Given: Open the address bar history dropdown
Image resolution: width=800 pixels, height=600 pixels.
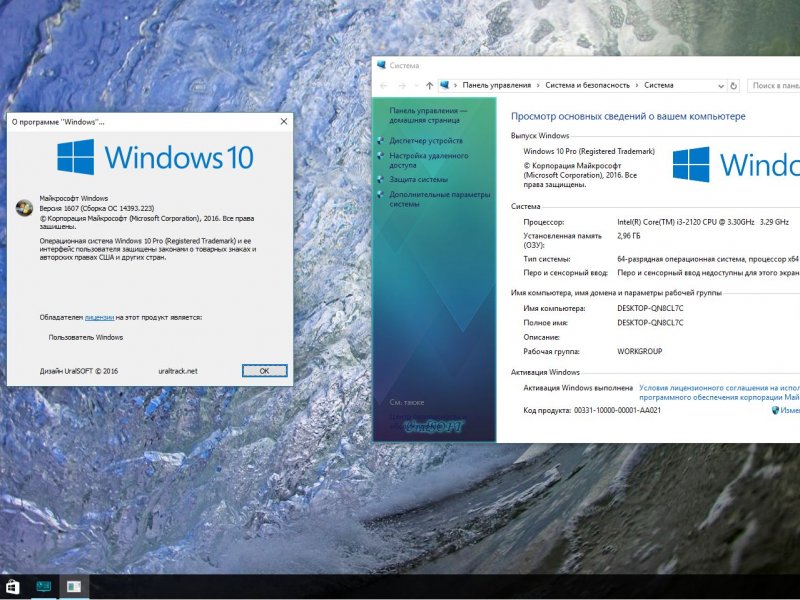Looking at the screenshot, I should click(x=720, y=86).
